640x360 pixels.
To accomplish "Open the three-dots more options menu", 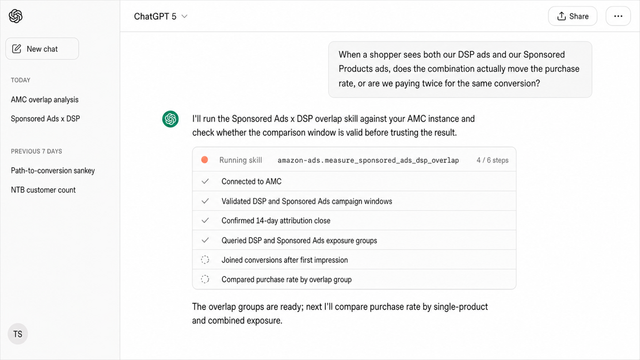I will [618, 16].
